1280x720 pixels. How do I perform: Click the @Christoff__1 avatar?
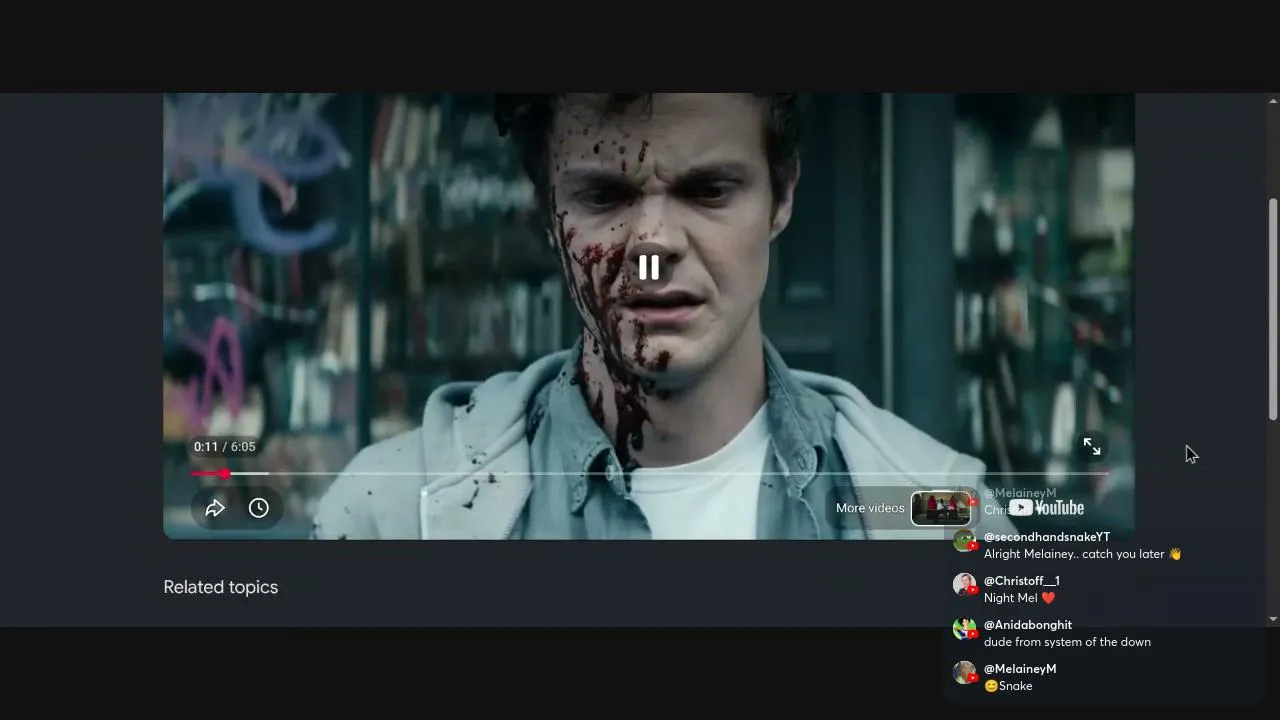click(x=964, y=585)
